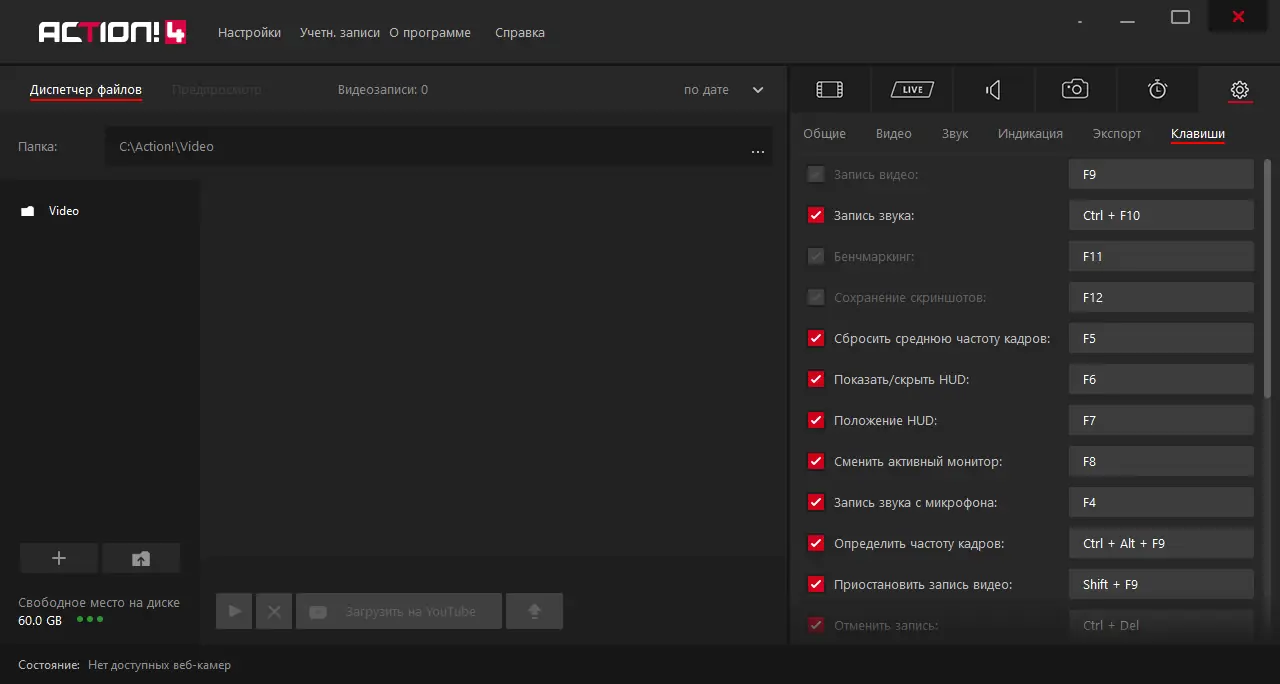
Task: Play selected recording with play button
Action: coord(234,611)
